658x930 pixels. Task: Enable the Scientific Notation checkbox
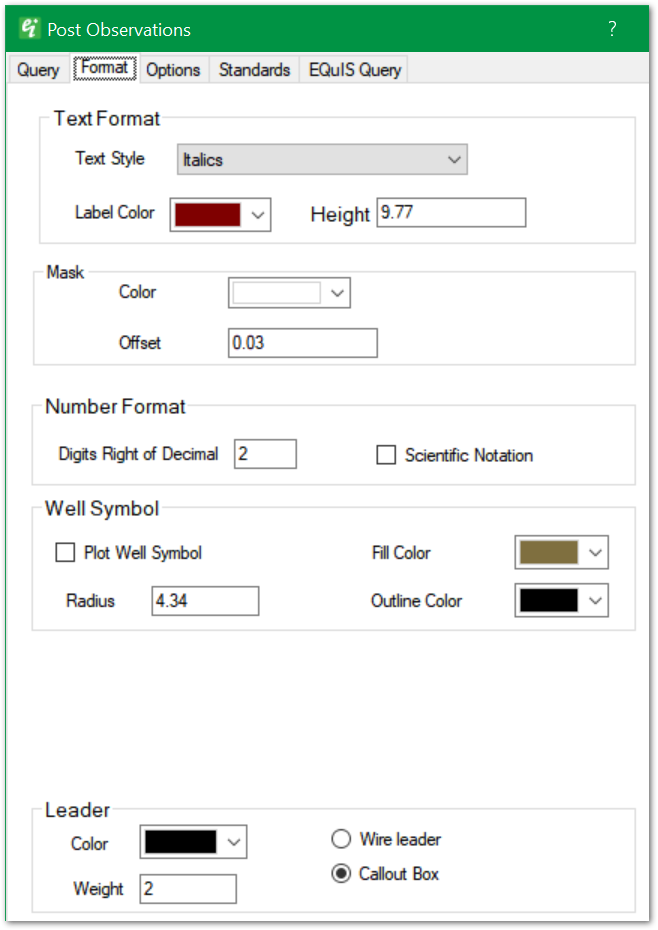[386, 455]
